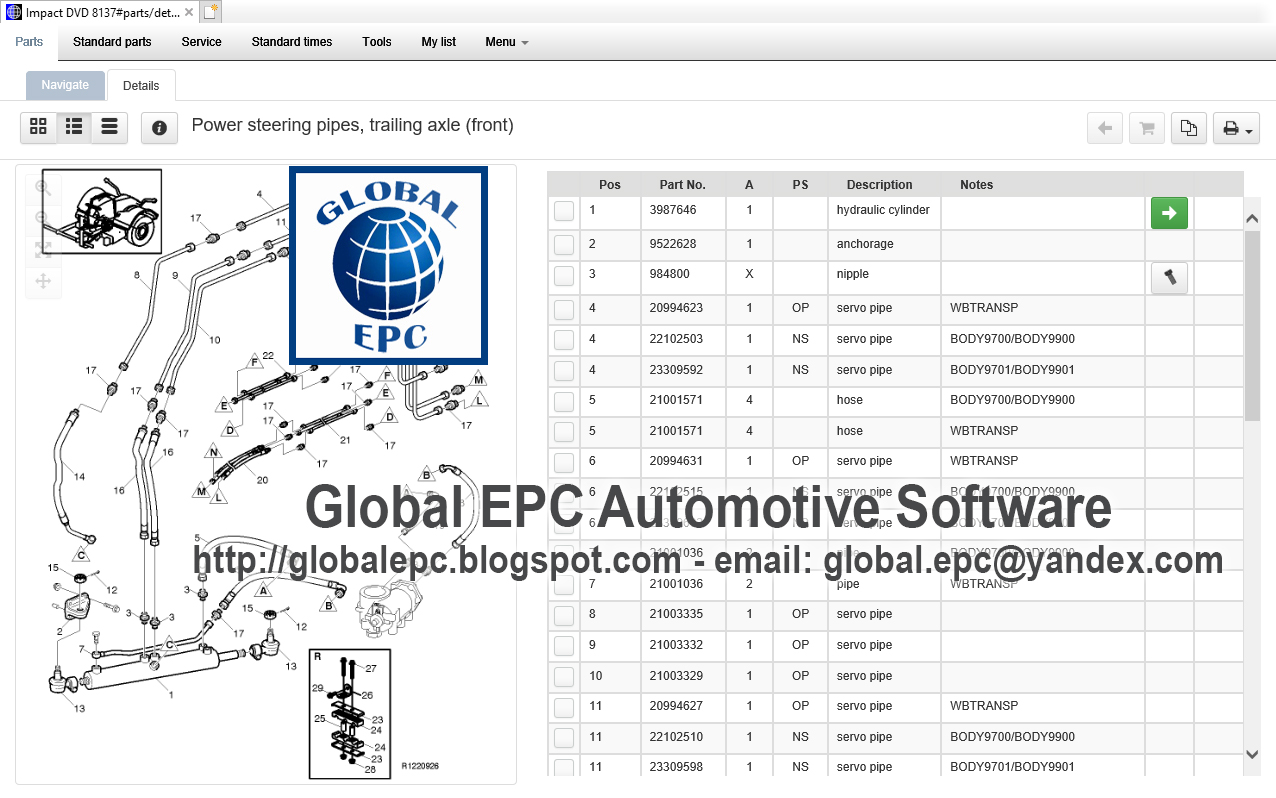Screen dimensions: 1276x798
Task: Click the truck overview thumbnail image
Action: tap(102, 212)
